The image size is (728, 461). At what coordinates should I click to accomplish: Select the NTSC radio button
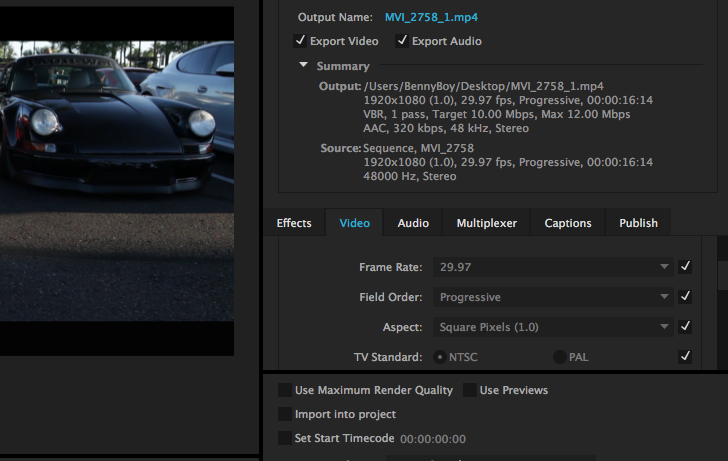[x=439, y=357]
